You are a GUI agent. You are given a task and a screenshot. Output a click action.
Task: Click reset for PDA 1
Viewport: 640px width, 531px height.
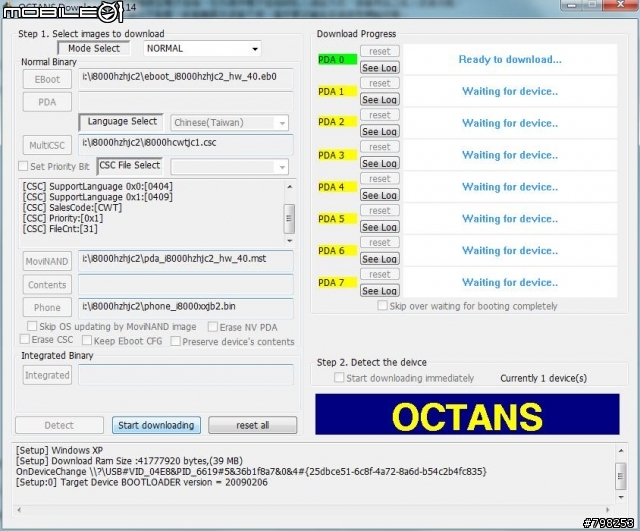click(380, 83)
